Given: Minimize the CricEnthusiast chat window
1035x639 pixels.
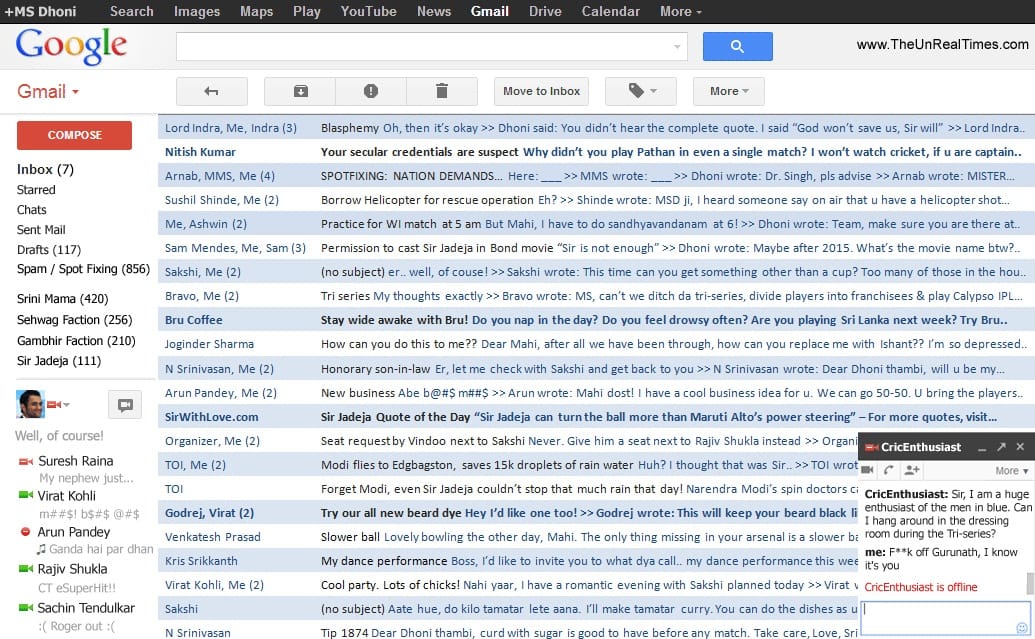Looking at the screenshot, I should [982, 448].
